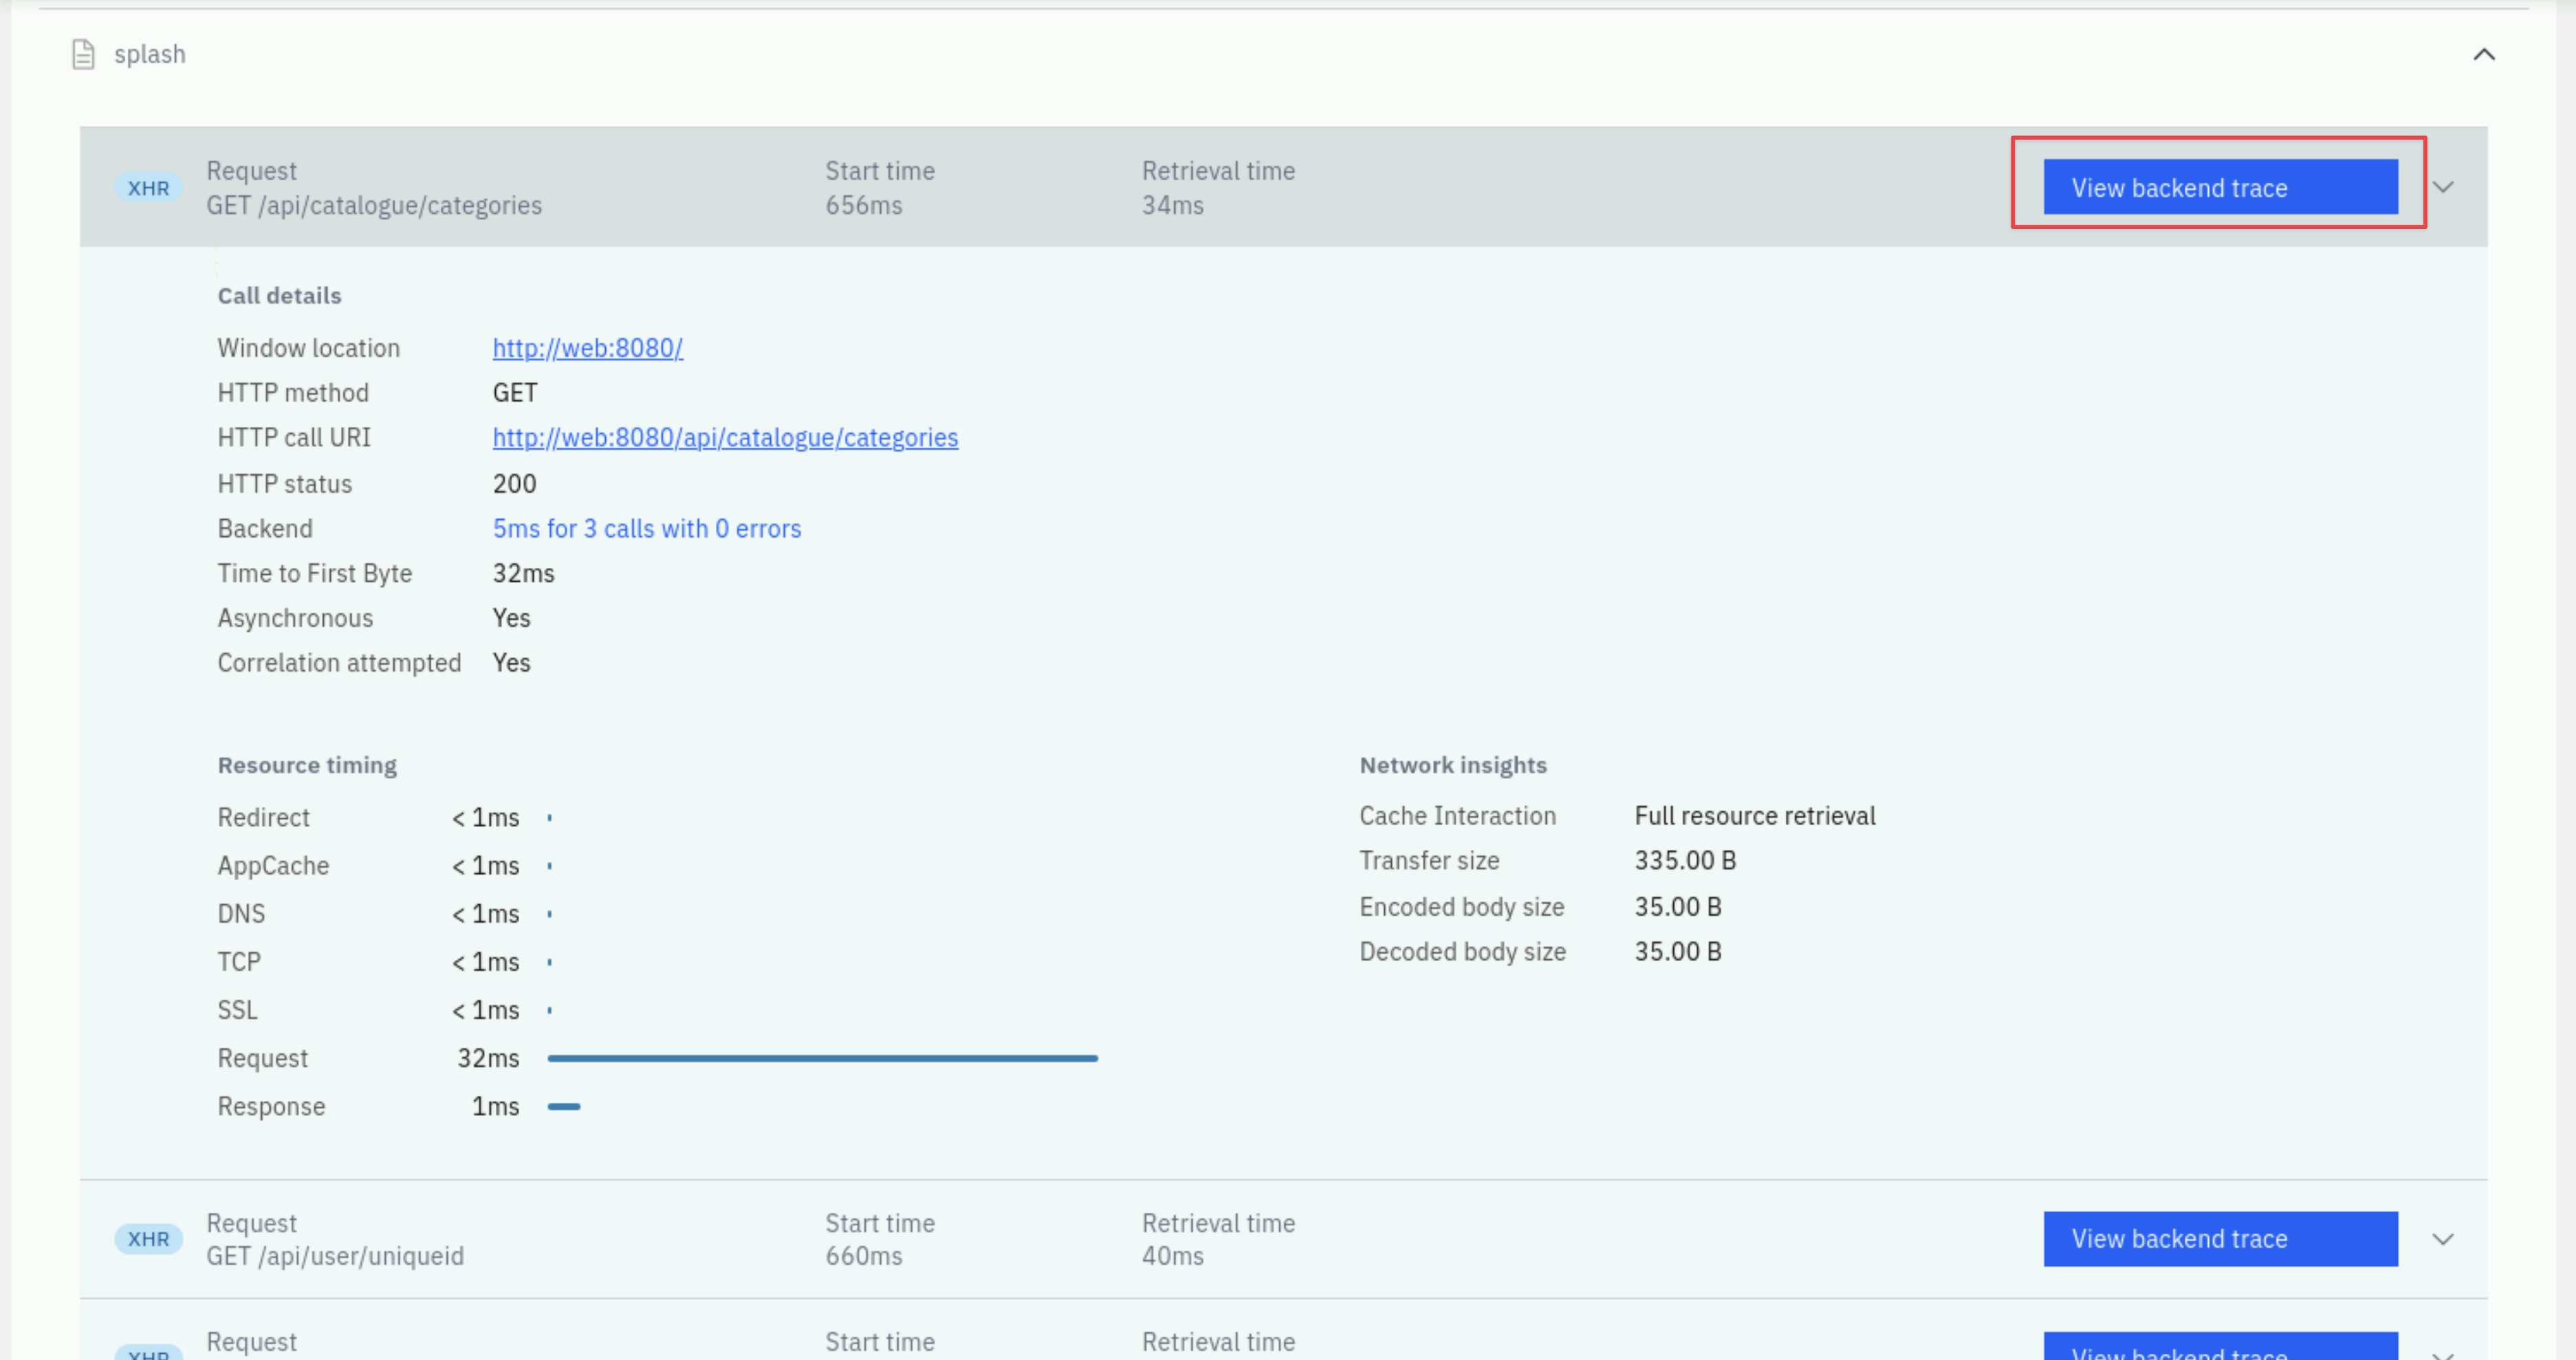Click the XHR badge for GET /api/user/uniqueid
The width and height of the screenshot is (2576, 1360).
point(149,1239)
